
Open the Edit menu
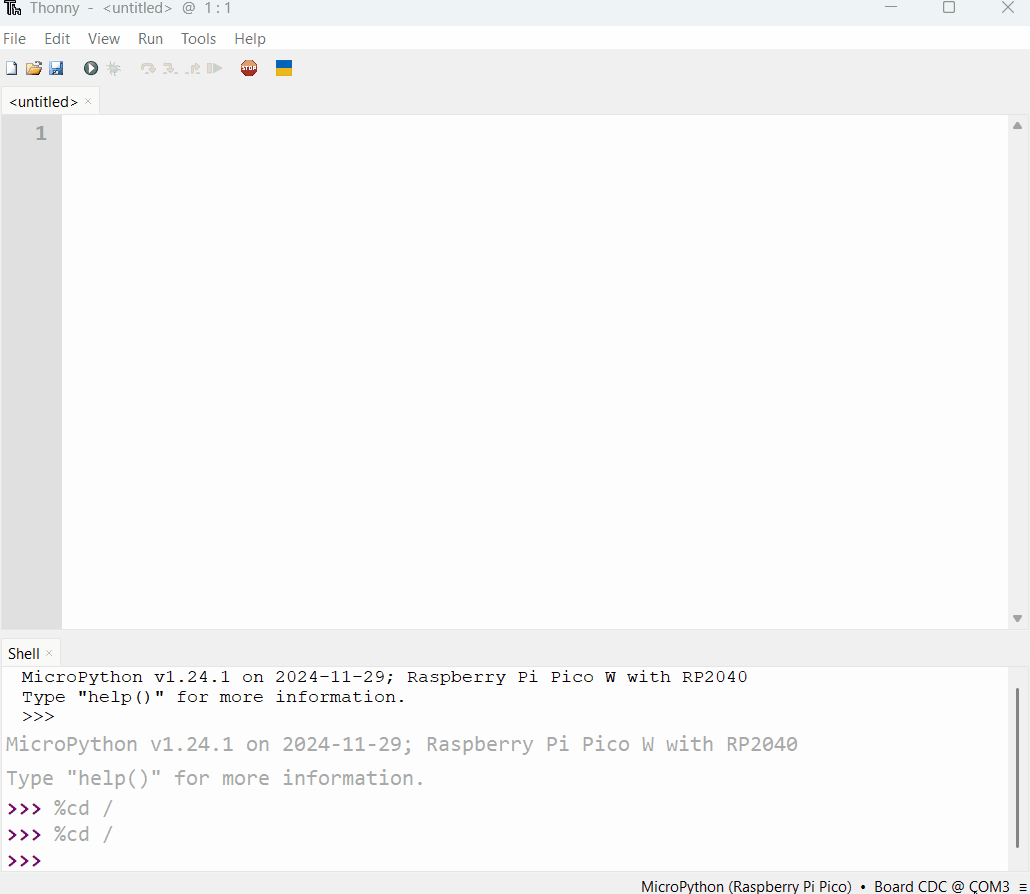coord(57,39)
